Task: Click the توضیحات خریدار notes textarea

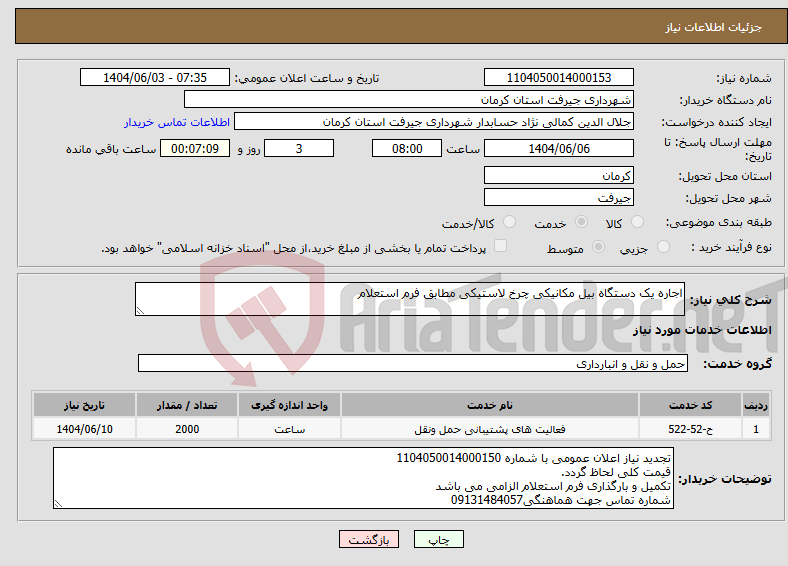Action: 363,479
